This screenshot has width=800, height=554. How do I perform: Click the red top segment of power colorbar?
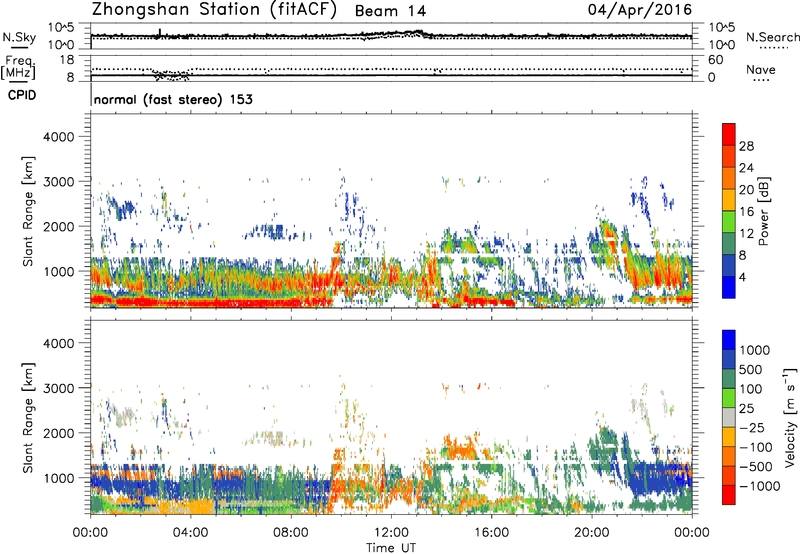click(x=729, y=134)
